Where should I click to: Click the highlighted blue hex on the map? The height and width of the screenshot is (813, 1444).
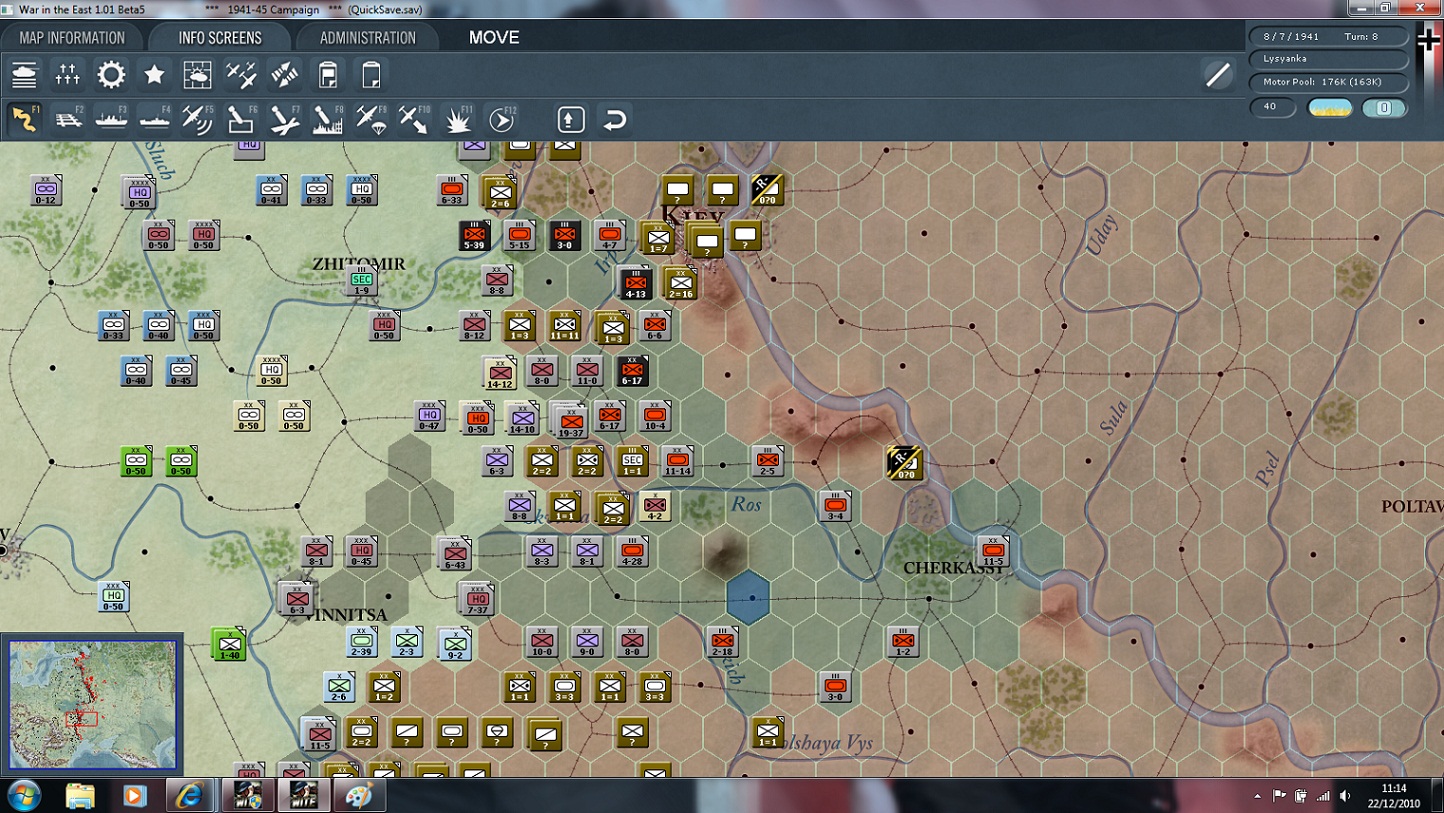click(747, 596)
